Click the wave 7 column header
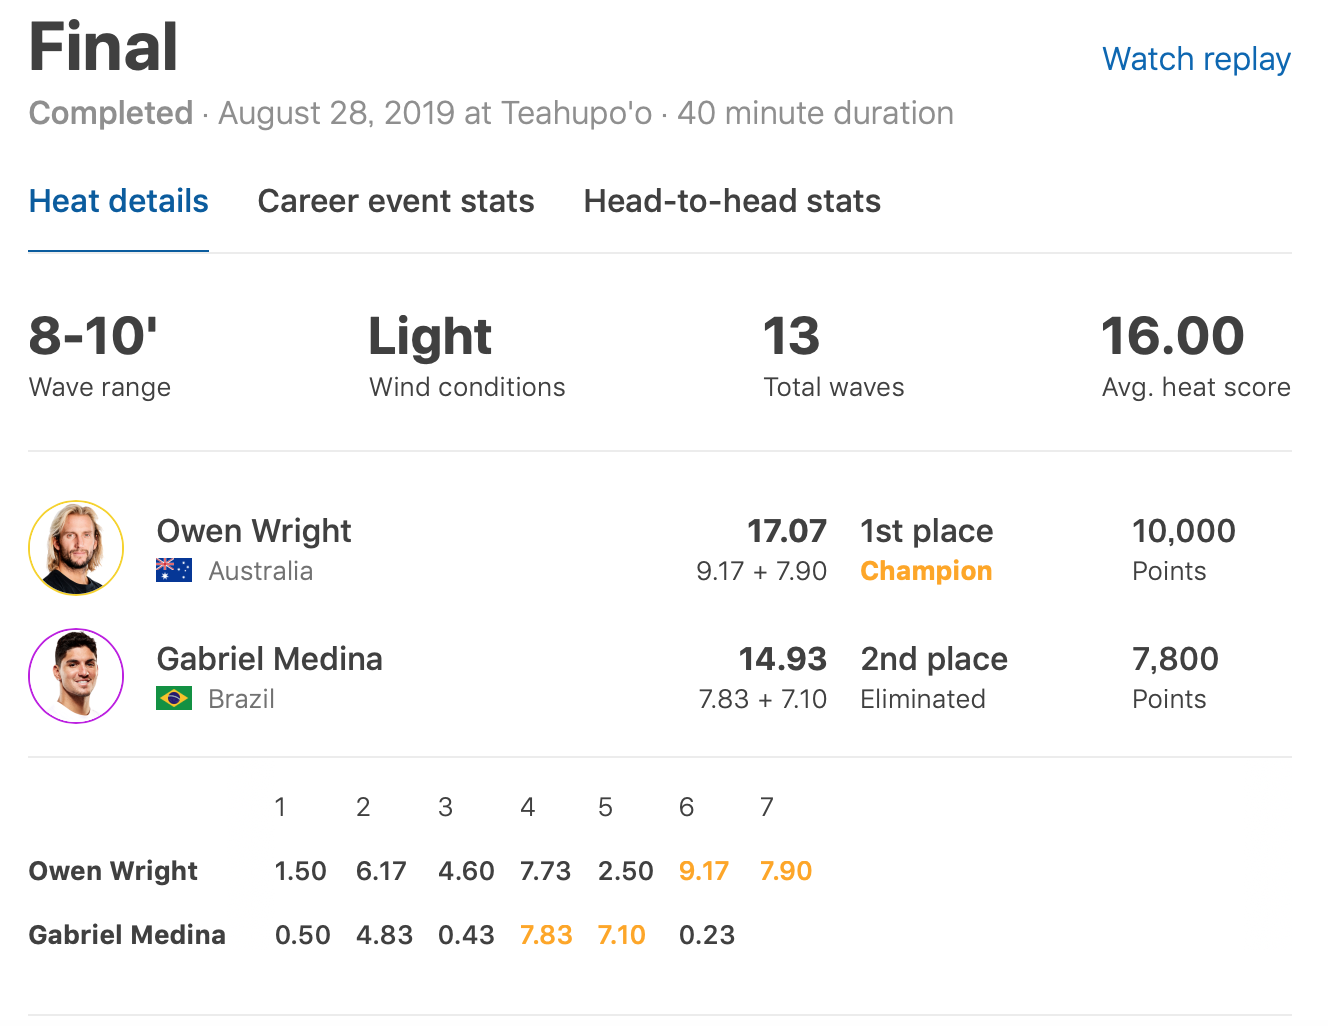This screenshot has width=1328, height=1026. tap(766, 807)
